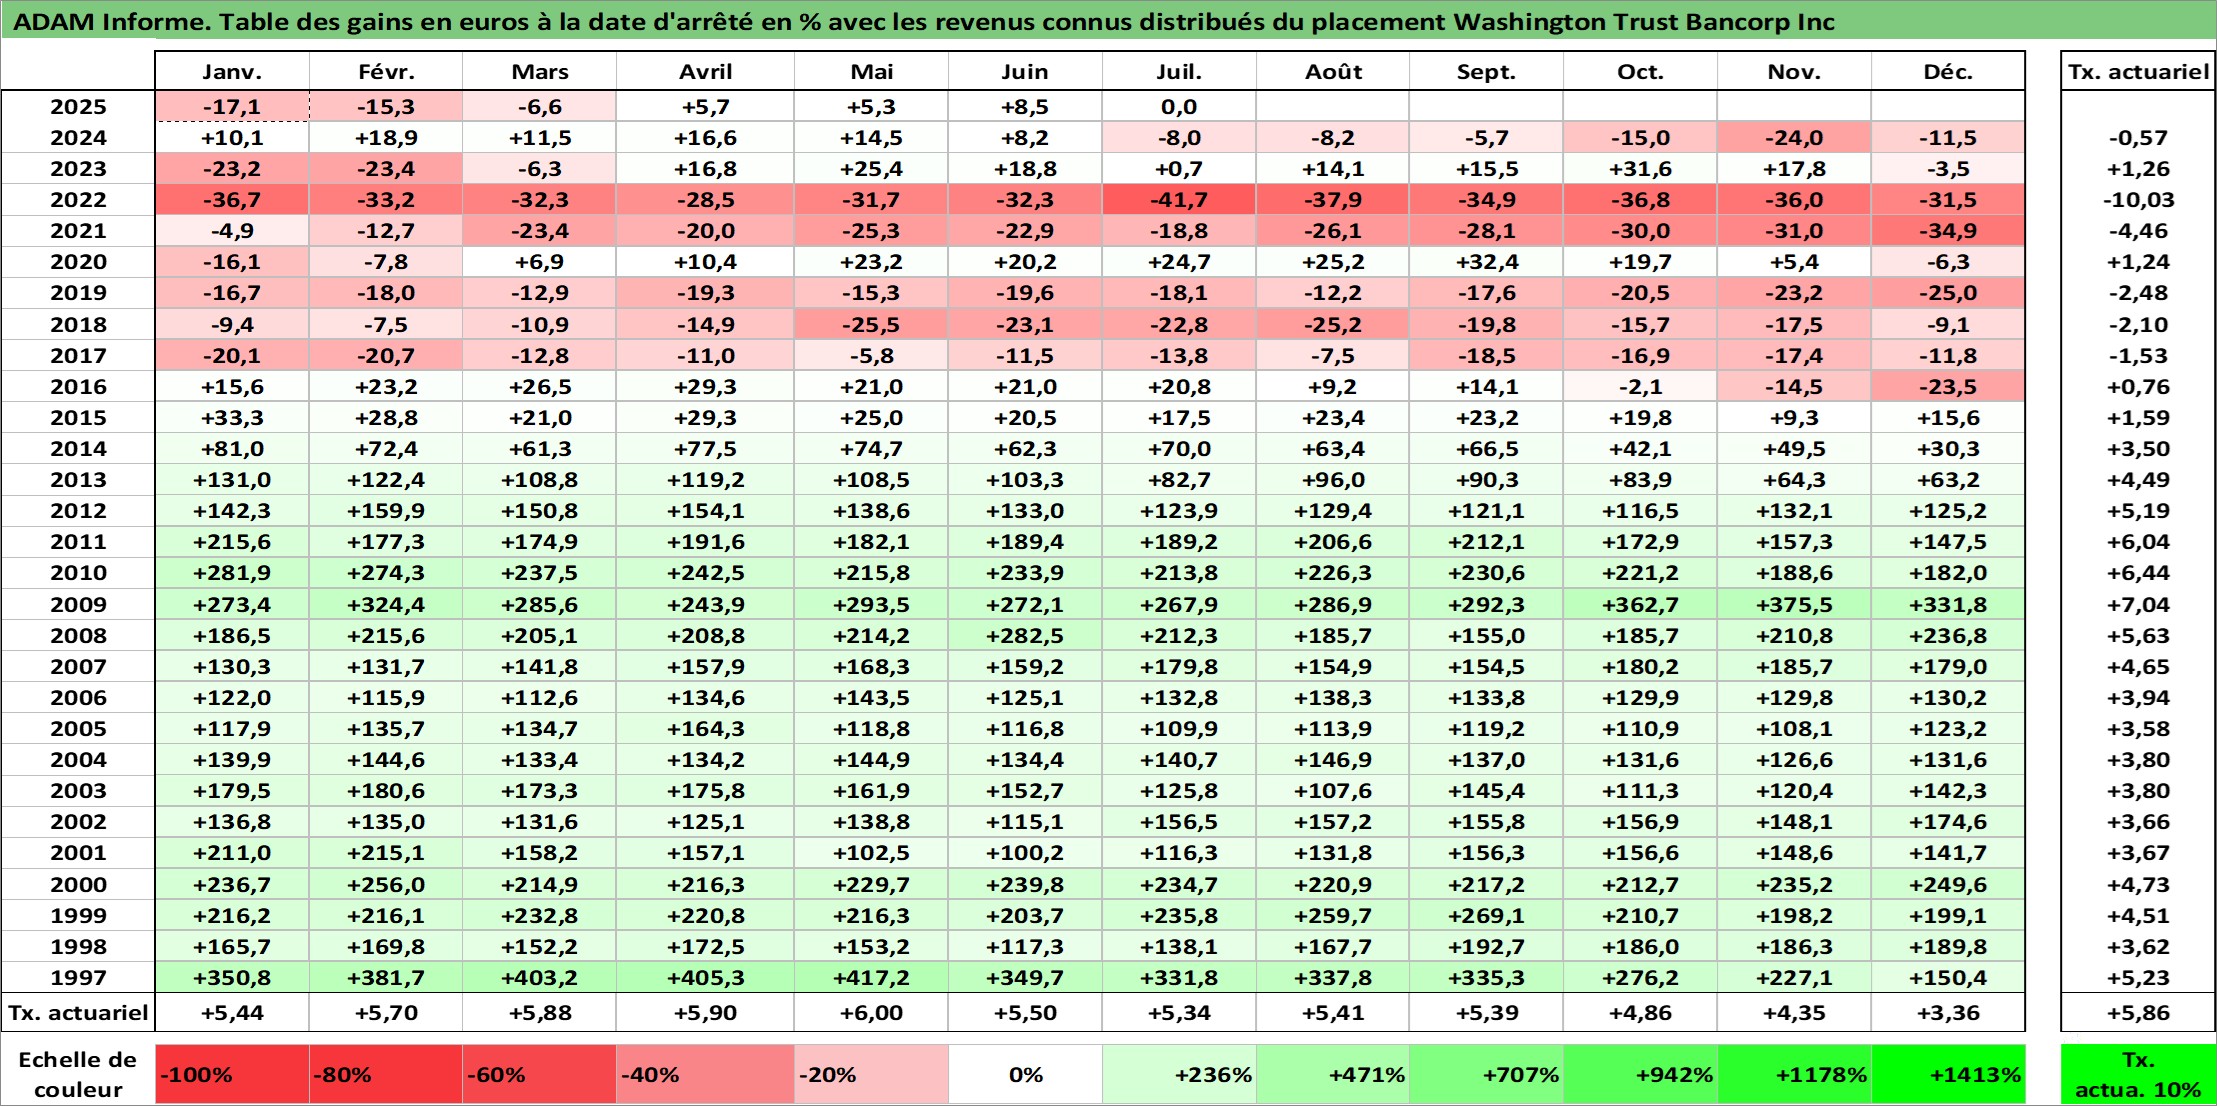The image size is (2217, 1106).
Task: Click the -34,9 cell for December 2021
Action: [1948, 231]
